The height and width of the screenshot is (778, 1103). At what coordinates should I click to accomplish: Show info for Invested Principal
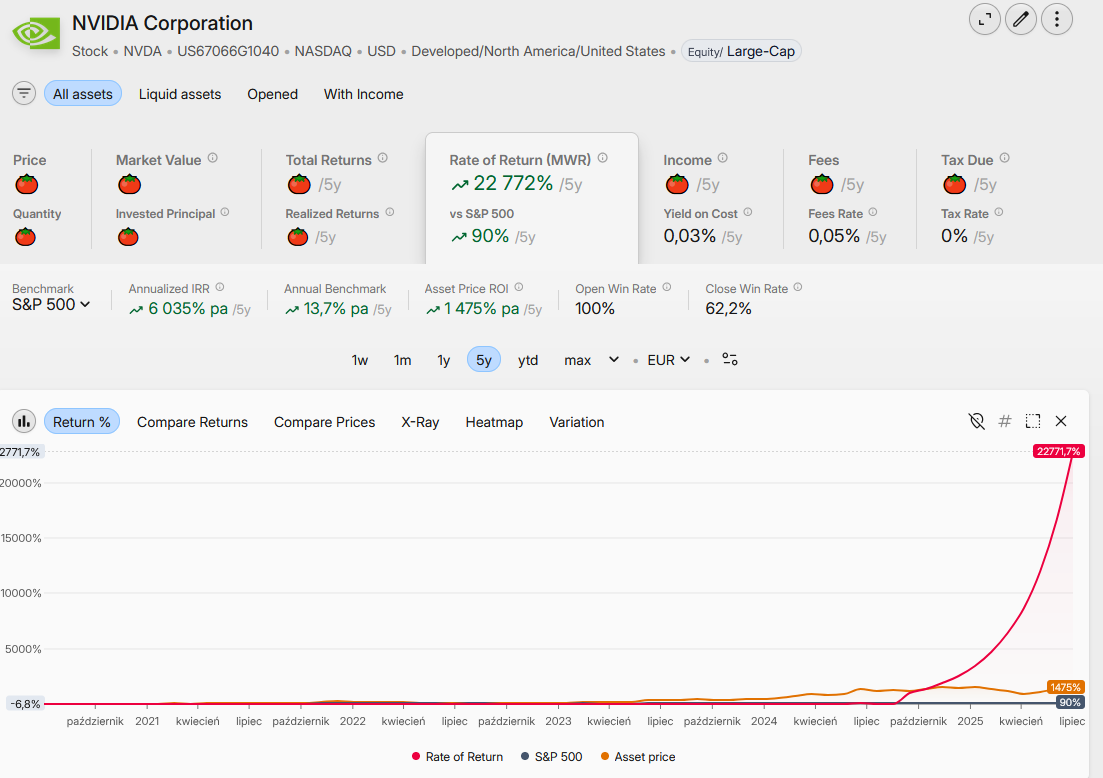[x=224, y=212]
